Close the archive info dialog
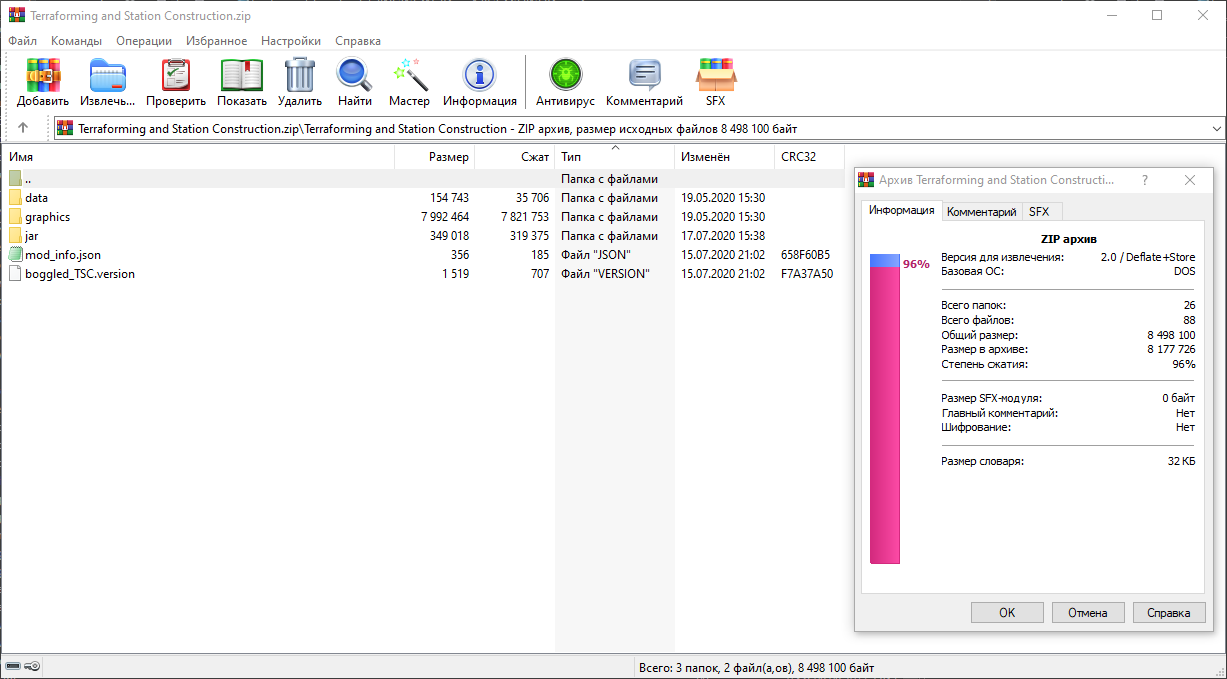Viewport: 1227px width, 679px height. (1190, 180)
